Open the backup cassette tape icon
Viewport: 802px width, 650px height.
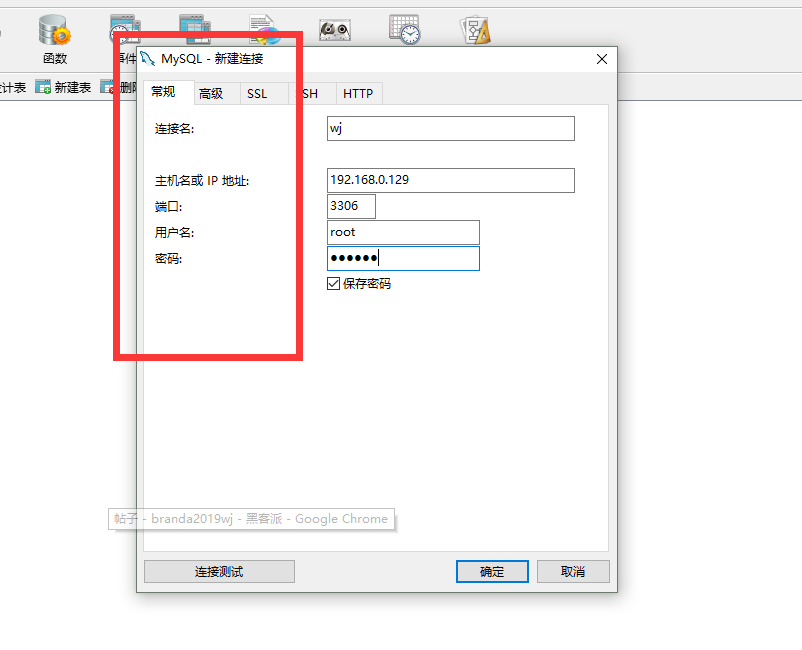coord(335,30)
